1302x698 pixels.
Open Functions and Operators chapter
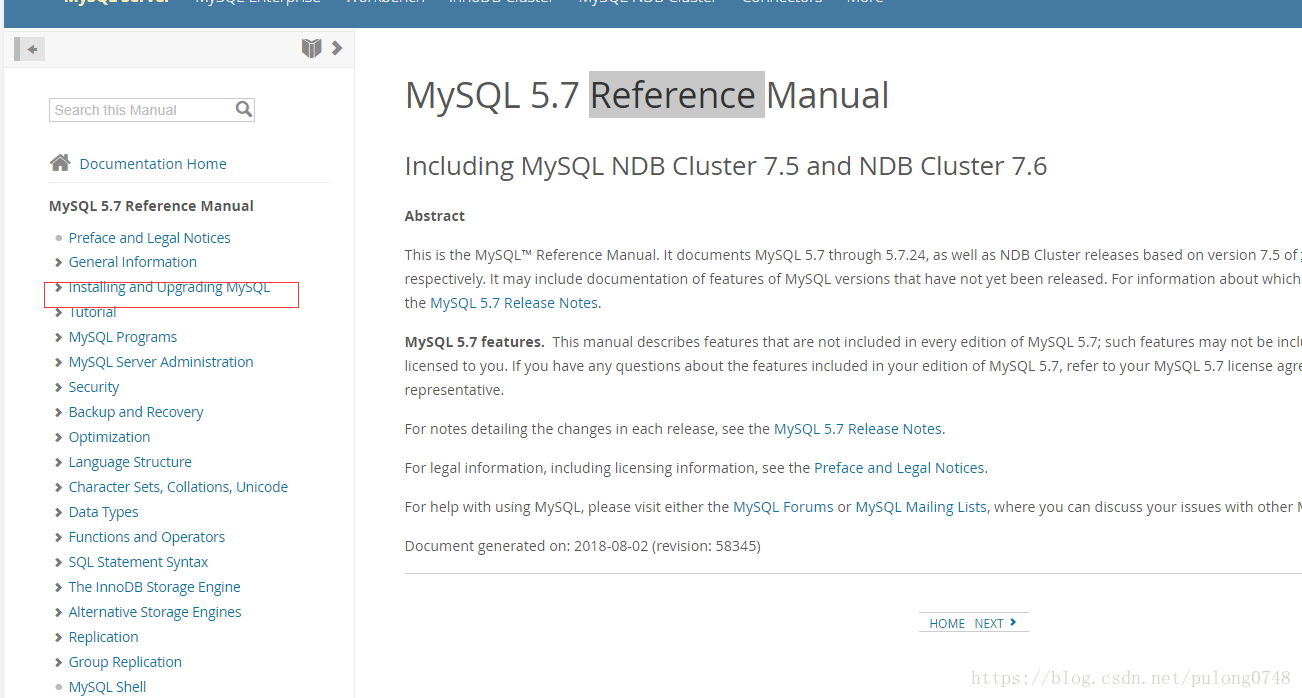pos(146,537)
